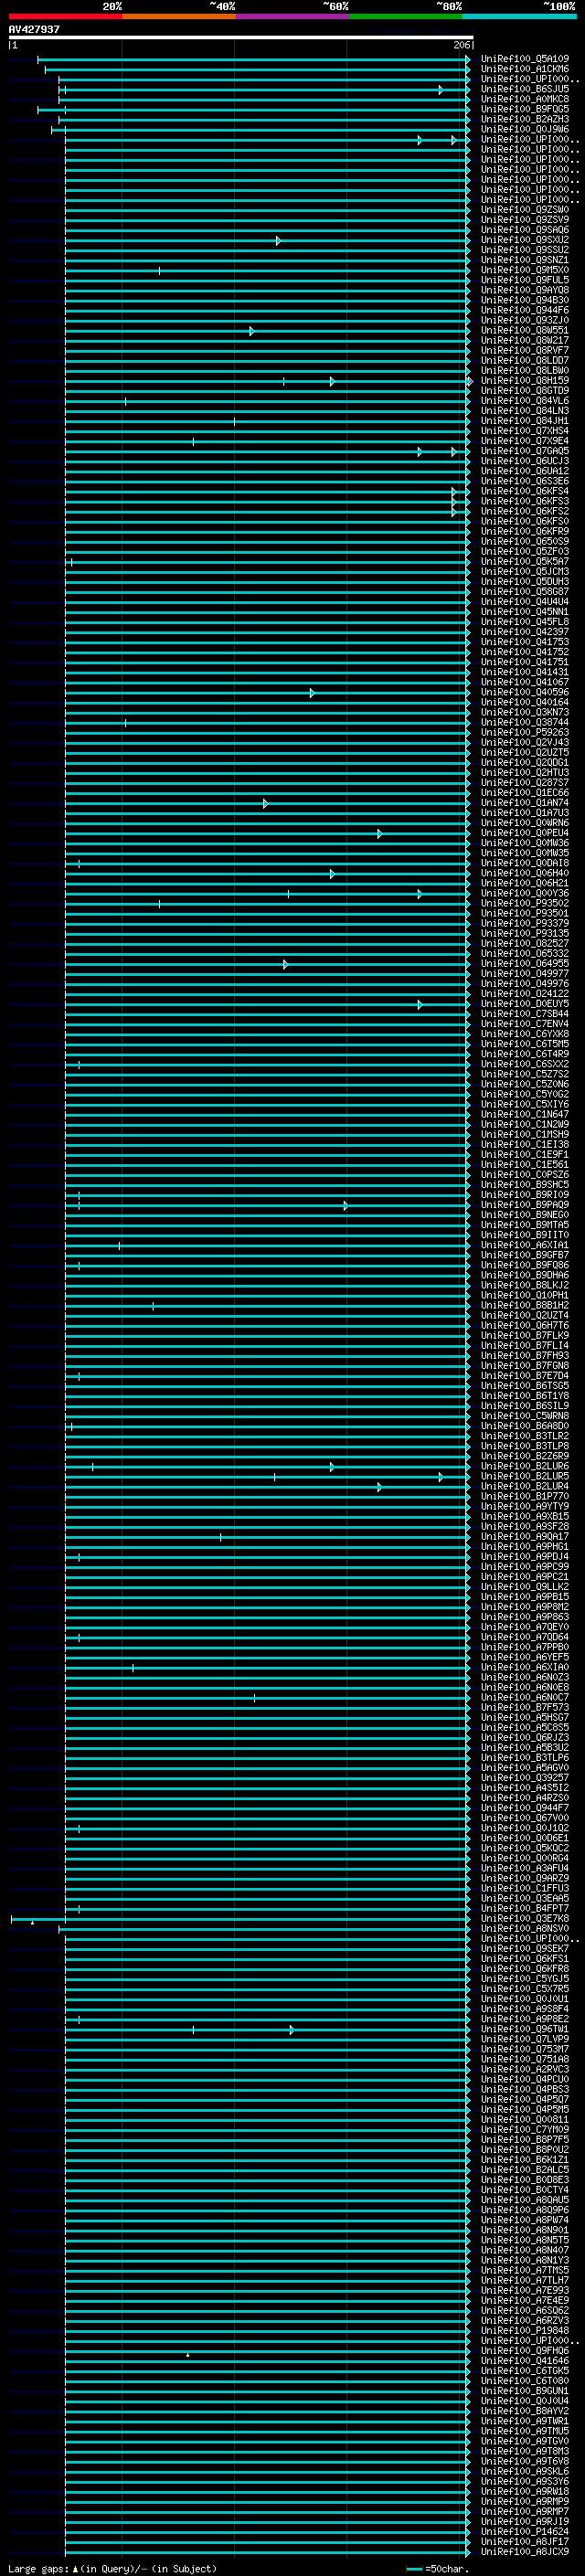Image resolution: width=585 pixels, height=2576 pixels.
Task: Select hit UniRef100_Q9M5X0
Action: pos(524,270)
